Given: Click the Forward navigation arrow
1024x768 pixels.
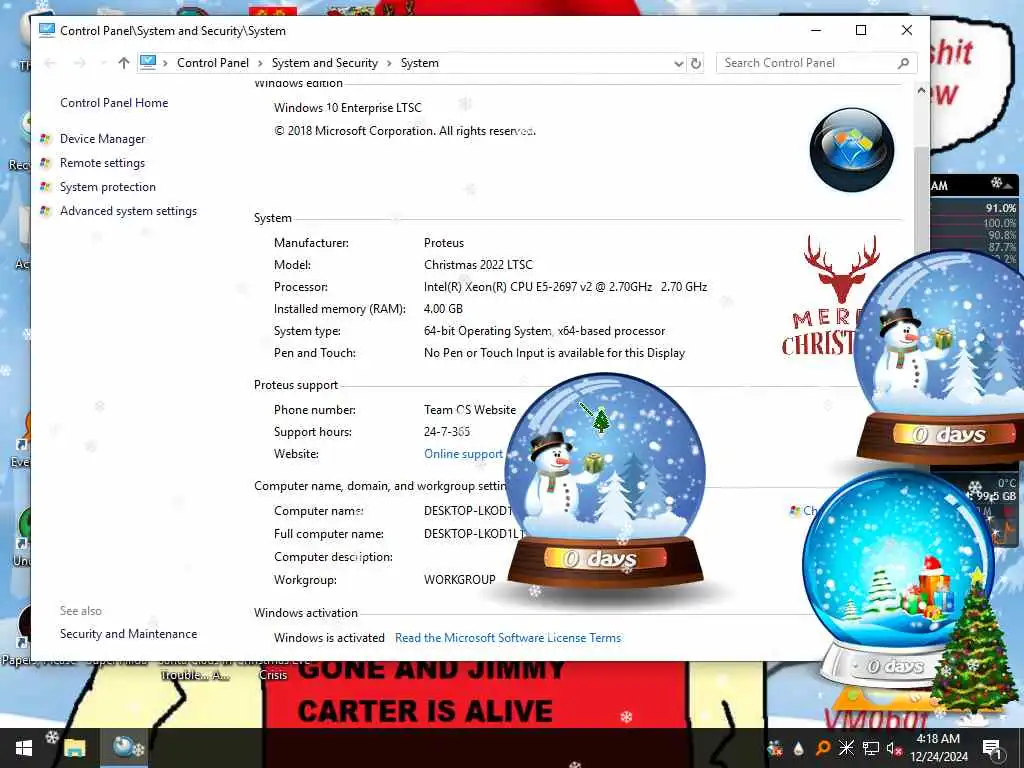Looking at the screenshot, I should [x=80, y=63].
